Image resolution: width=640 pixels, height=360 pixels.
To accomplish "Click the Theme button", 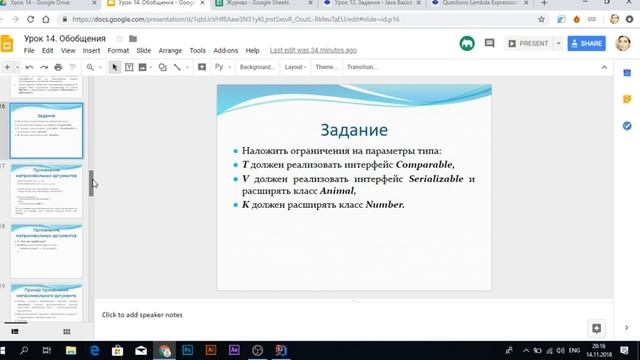I will (x=326, y=67).
